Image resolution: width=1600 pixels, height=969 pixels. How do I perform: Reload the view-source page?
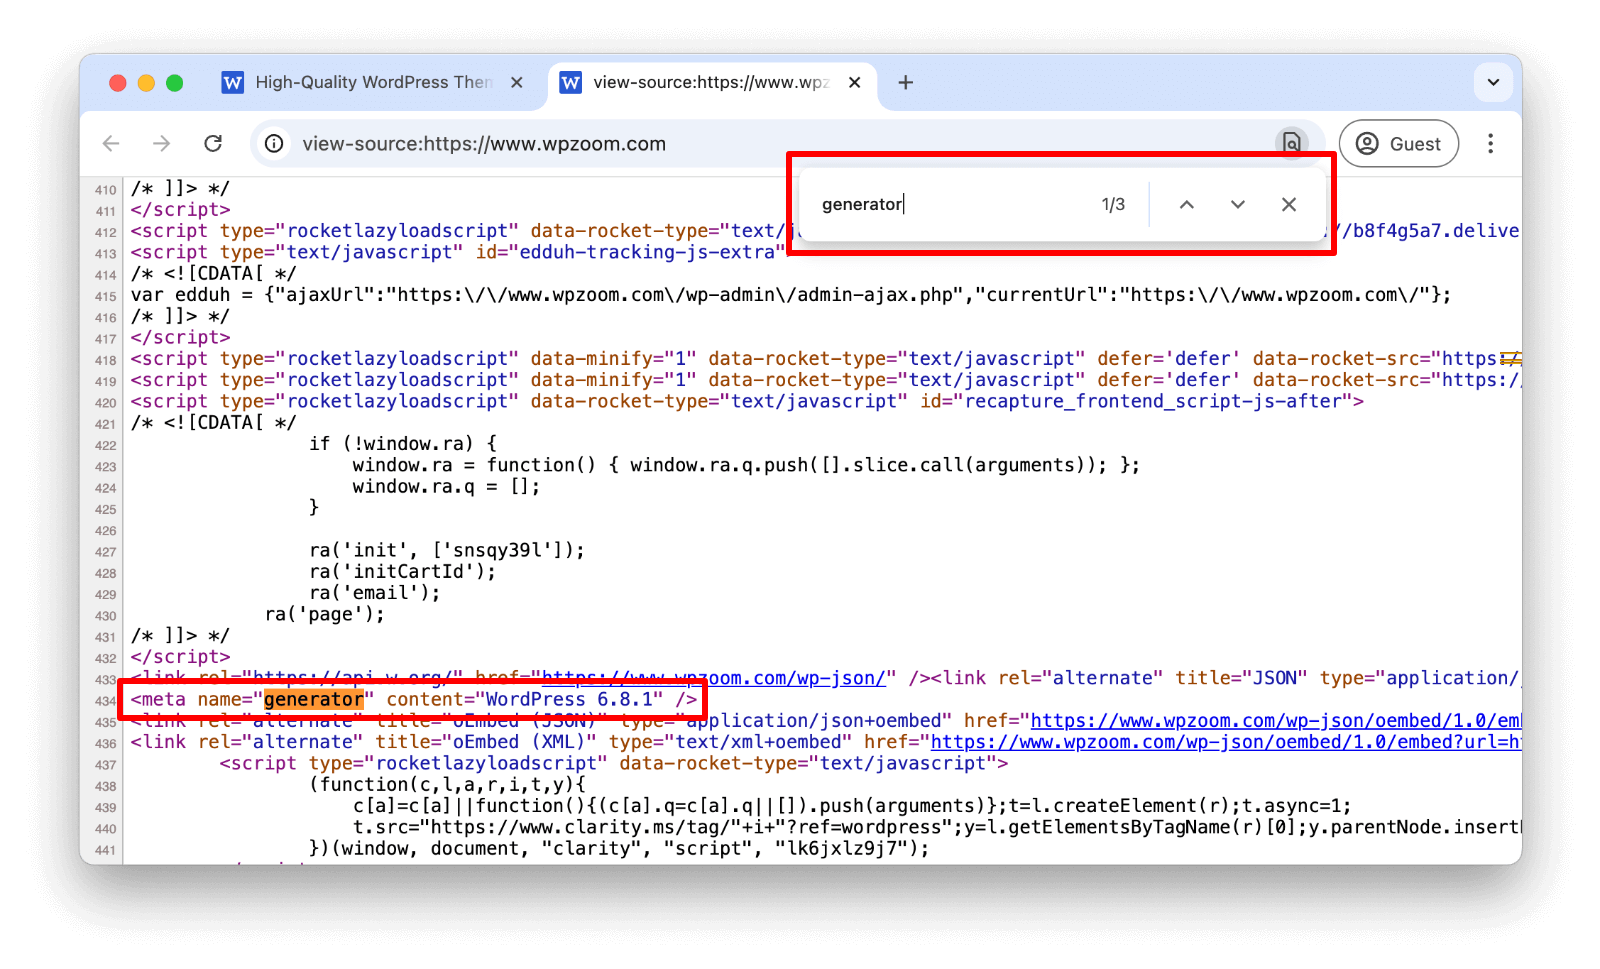213,143
